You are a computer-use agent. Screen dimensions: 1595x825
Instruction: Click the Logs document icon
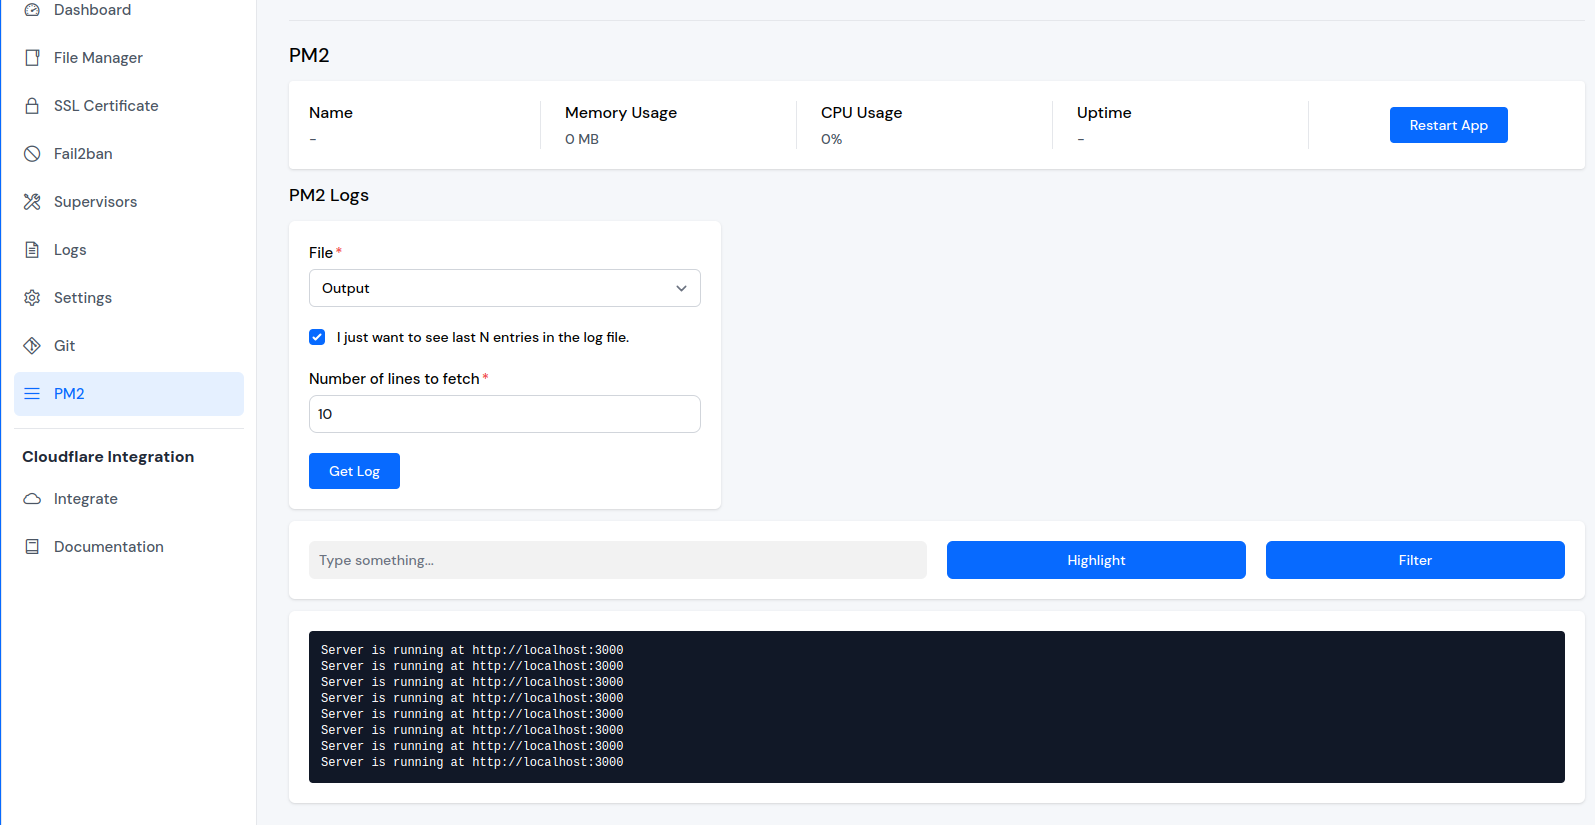32,250
